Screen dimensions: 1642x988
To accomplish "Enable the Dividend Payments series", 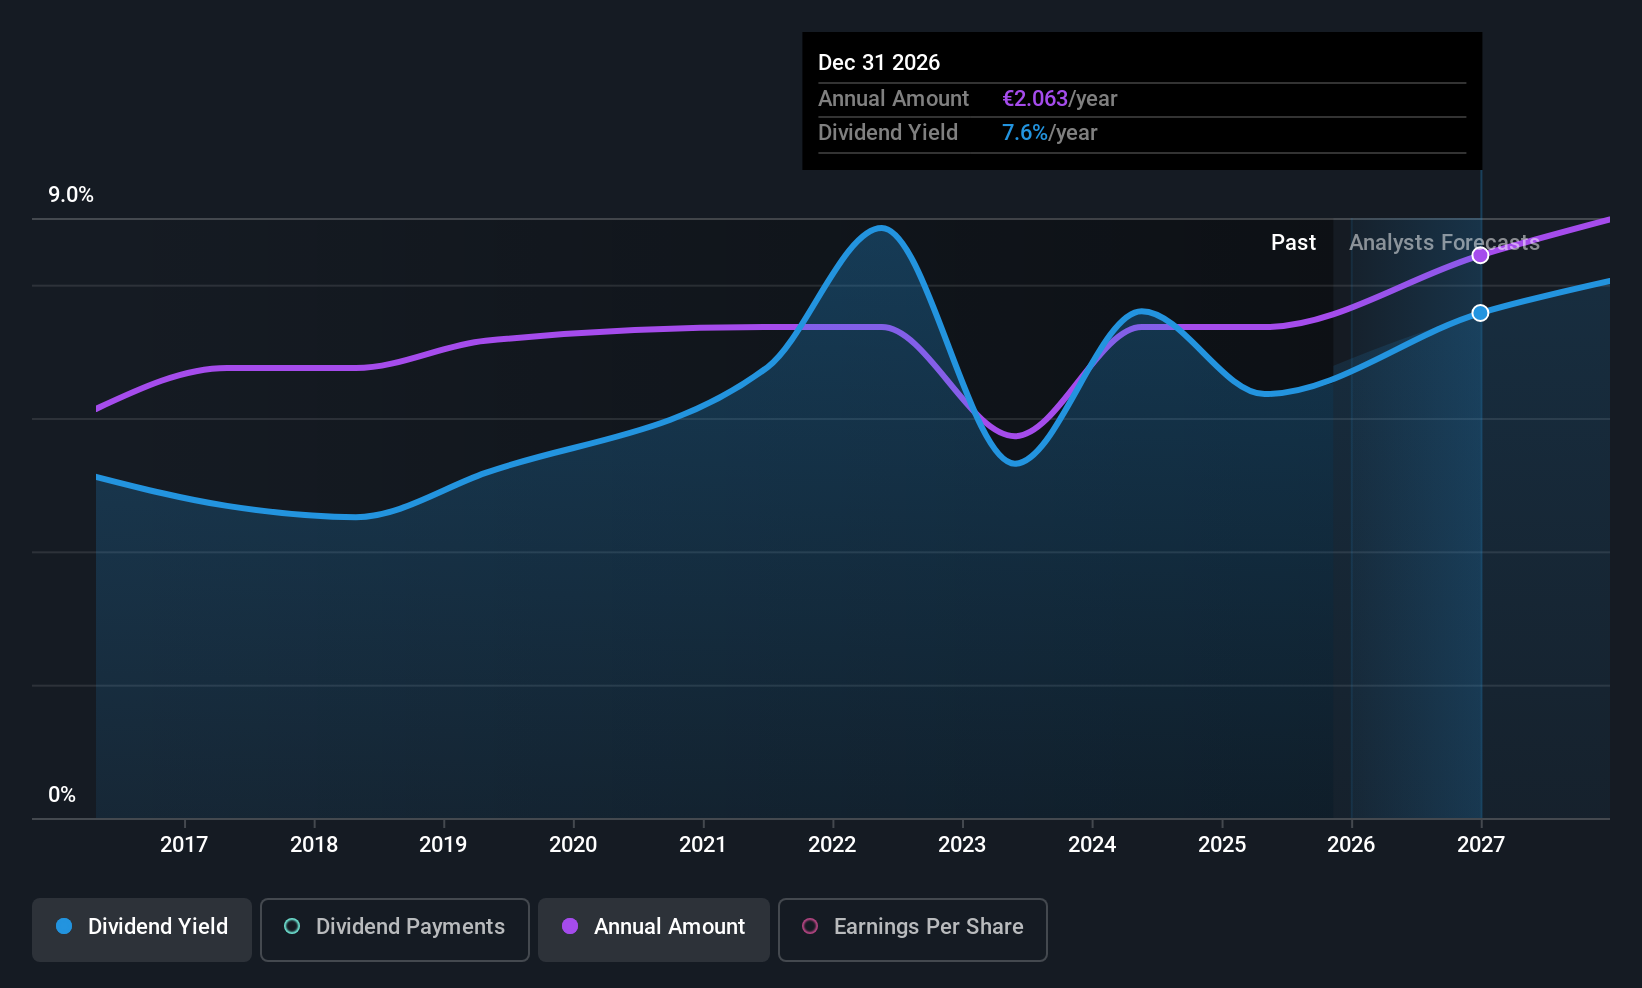I will (395, 929).
